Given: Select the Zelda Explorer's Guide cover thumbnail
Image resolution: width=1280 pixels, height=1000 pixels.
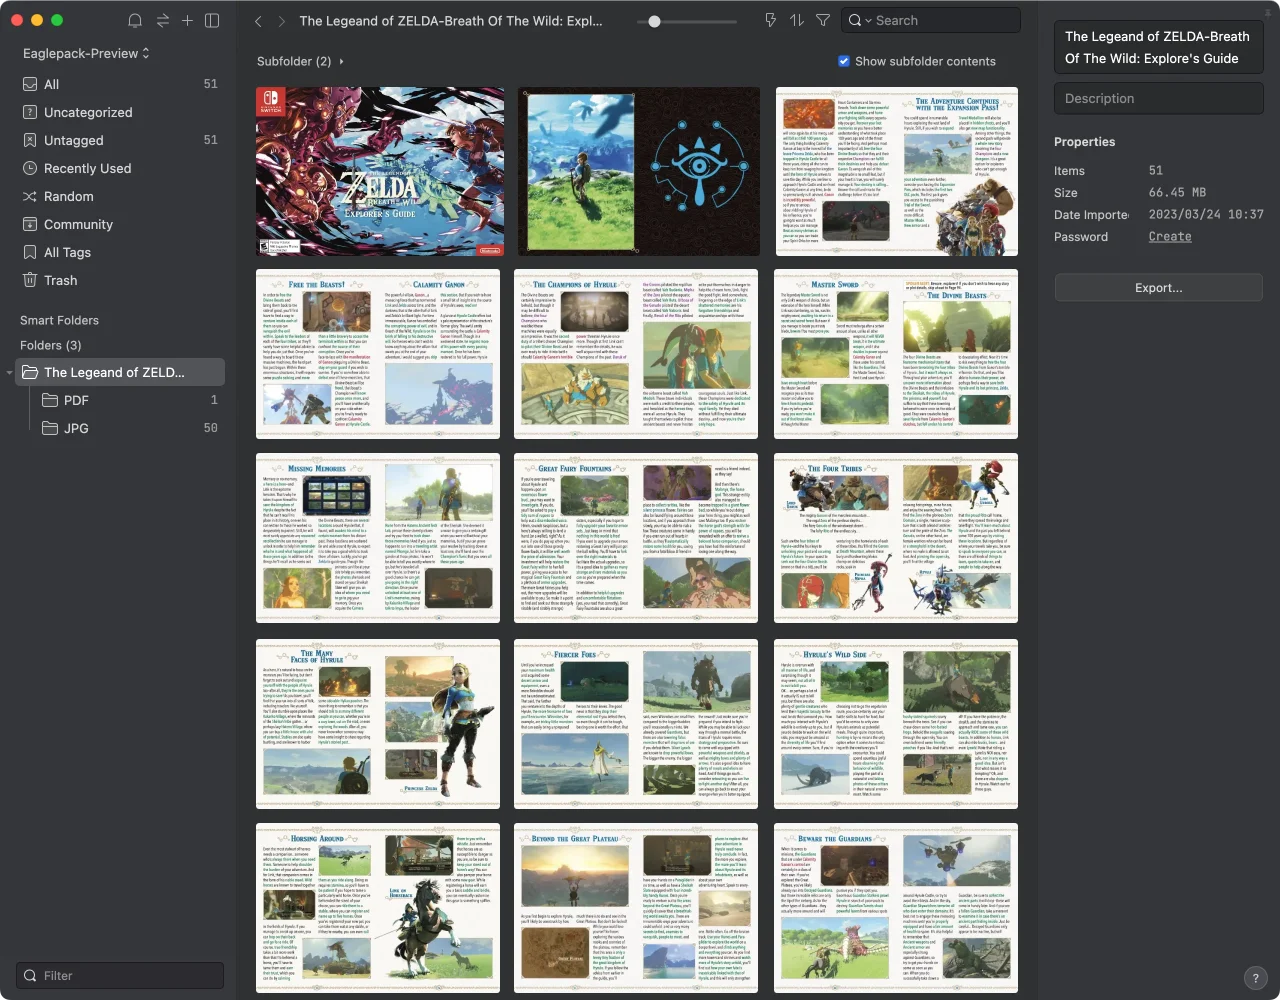Looking at the screenshot, I should 380,171.
